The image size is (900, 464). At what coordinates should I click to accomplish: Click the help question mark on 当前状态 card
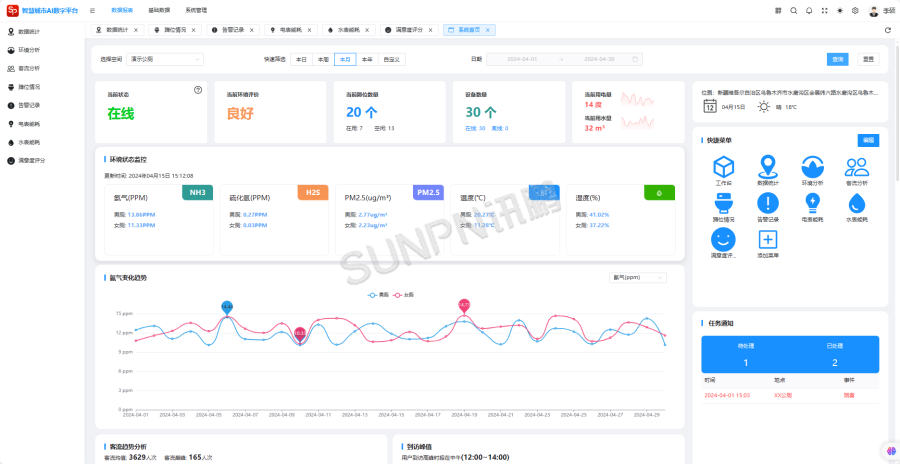[x=198, y=90]
